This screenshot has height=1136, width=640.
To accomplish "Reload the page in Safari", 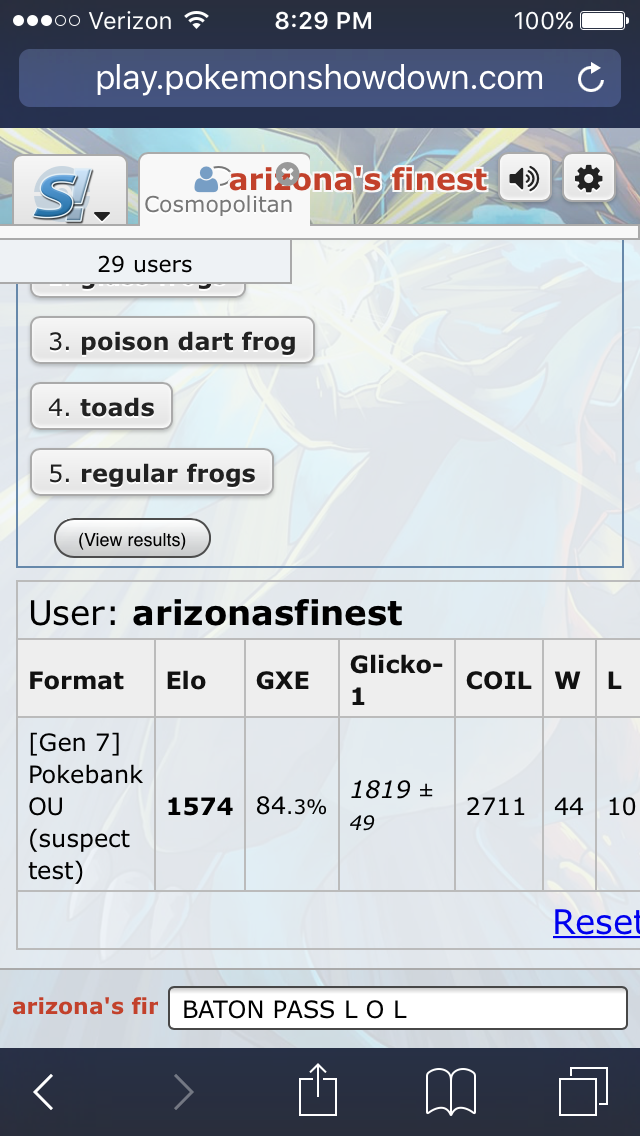I will point(591,78).
